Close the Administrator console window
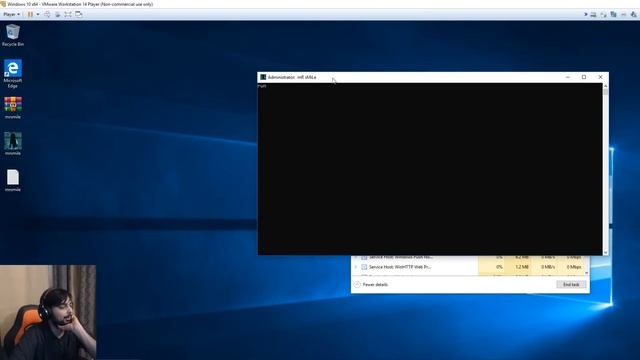Viewport: 640px width, 360px height. (600, 77)
